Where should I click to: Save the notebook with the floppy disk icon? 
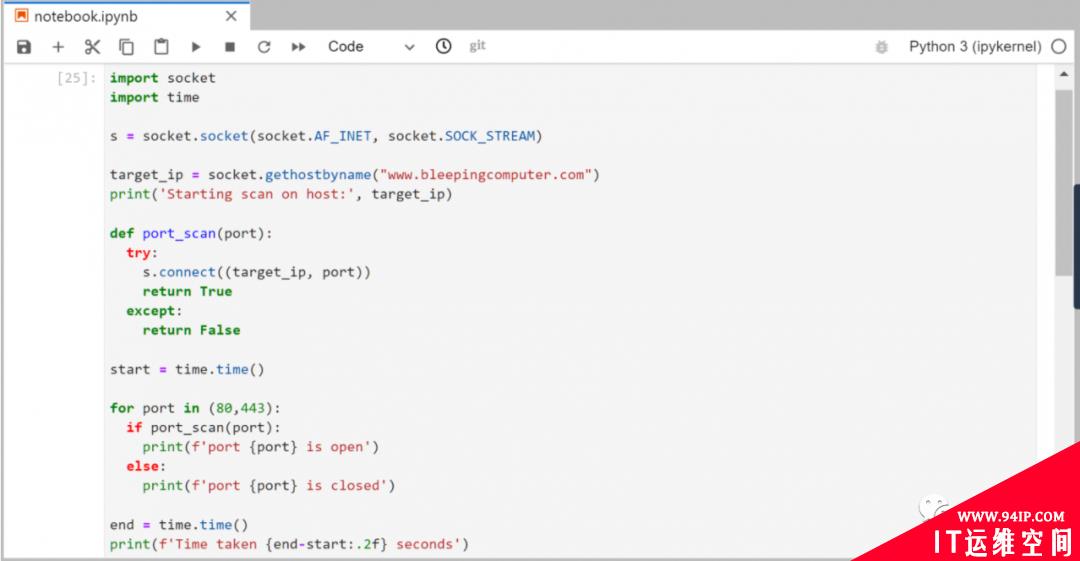point(24,47)
